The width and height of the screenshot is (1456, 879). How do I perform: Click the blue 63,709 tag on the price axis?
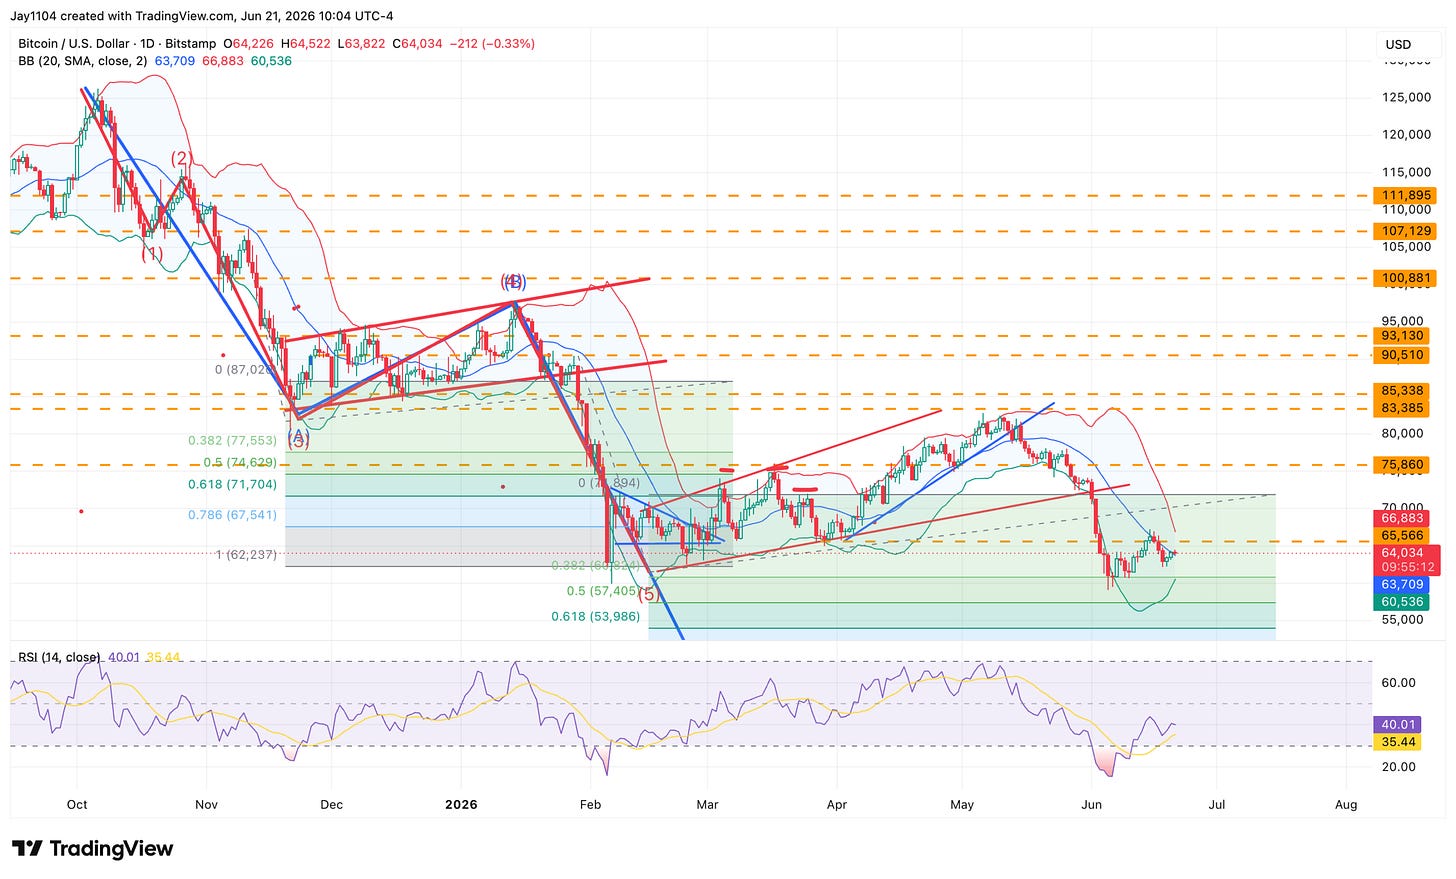(x=1403, y=584)
